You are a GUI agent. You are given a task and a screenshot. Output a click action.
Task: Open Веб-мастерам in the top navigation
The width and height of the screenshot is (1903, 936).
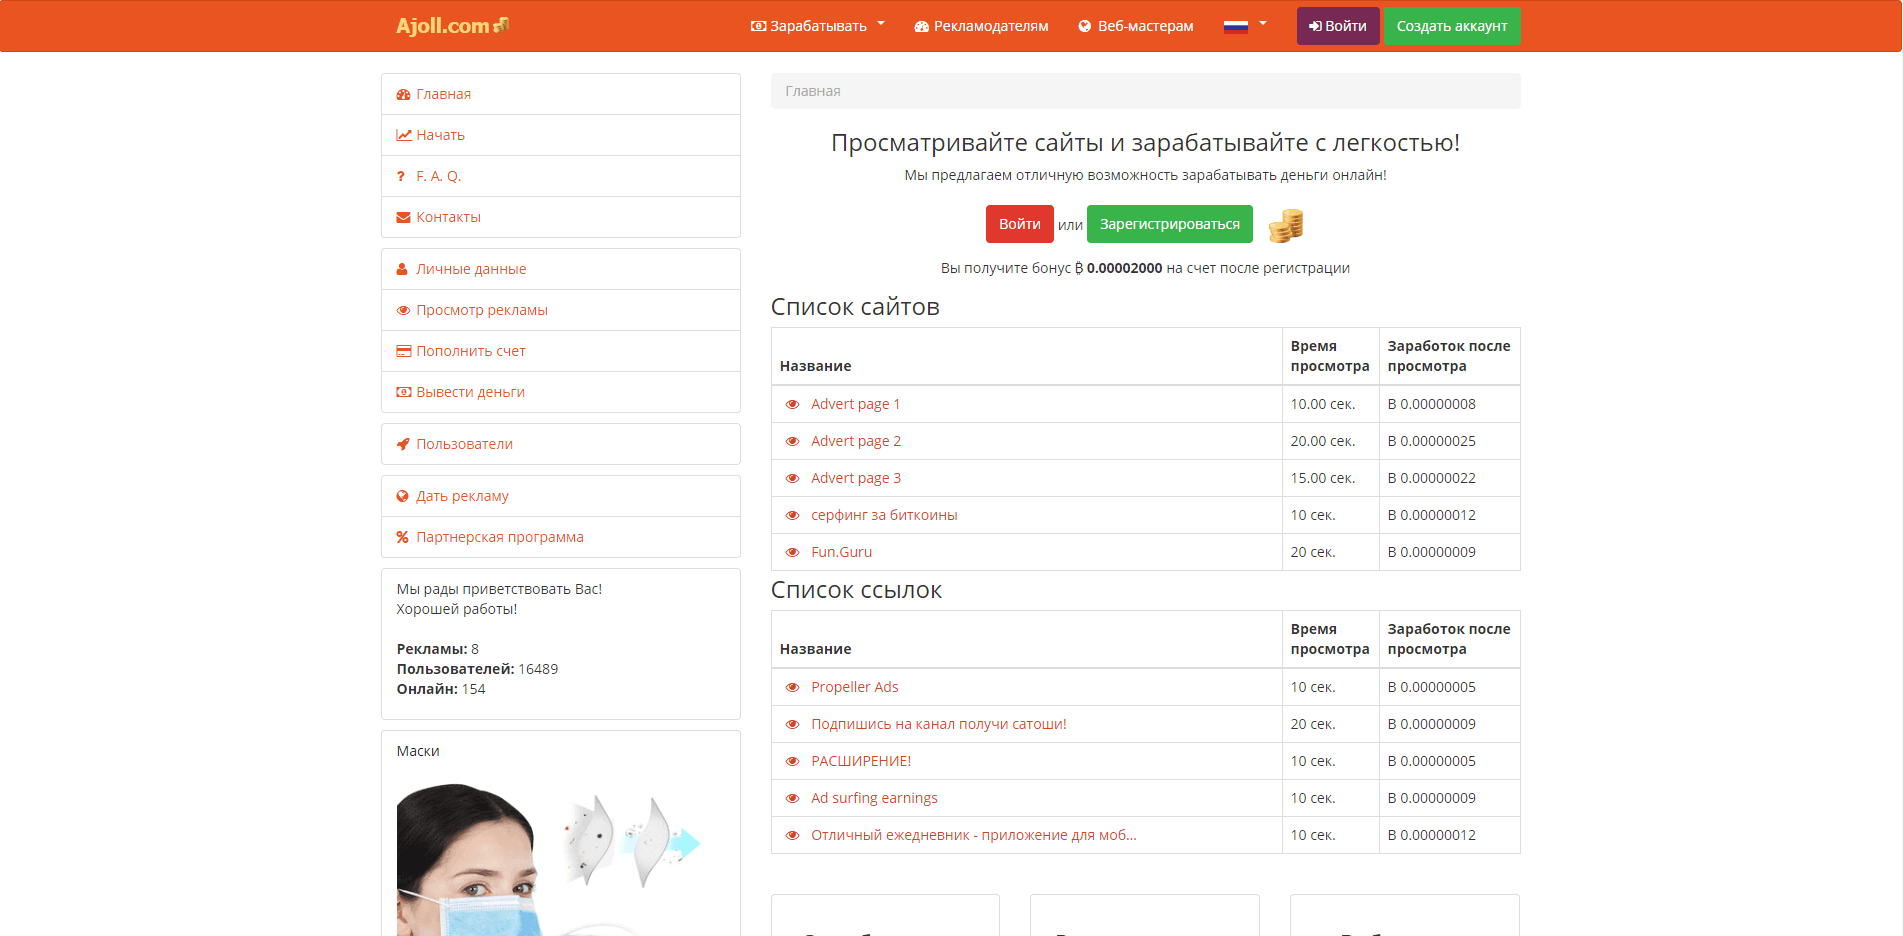click(x=1135, y=26)
